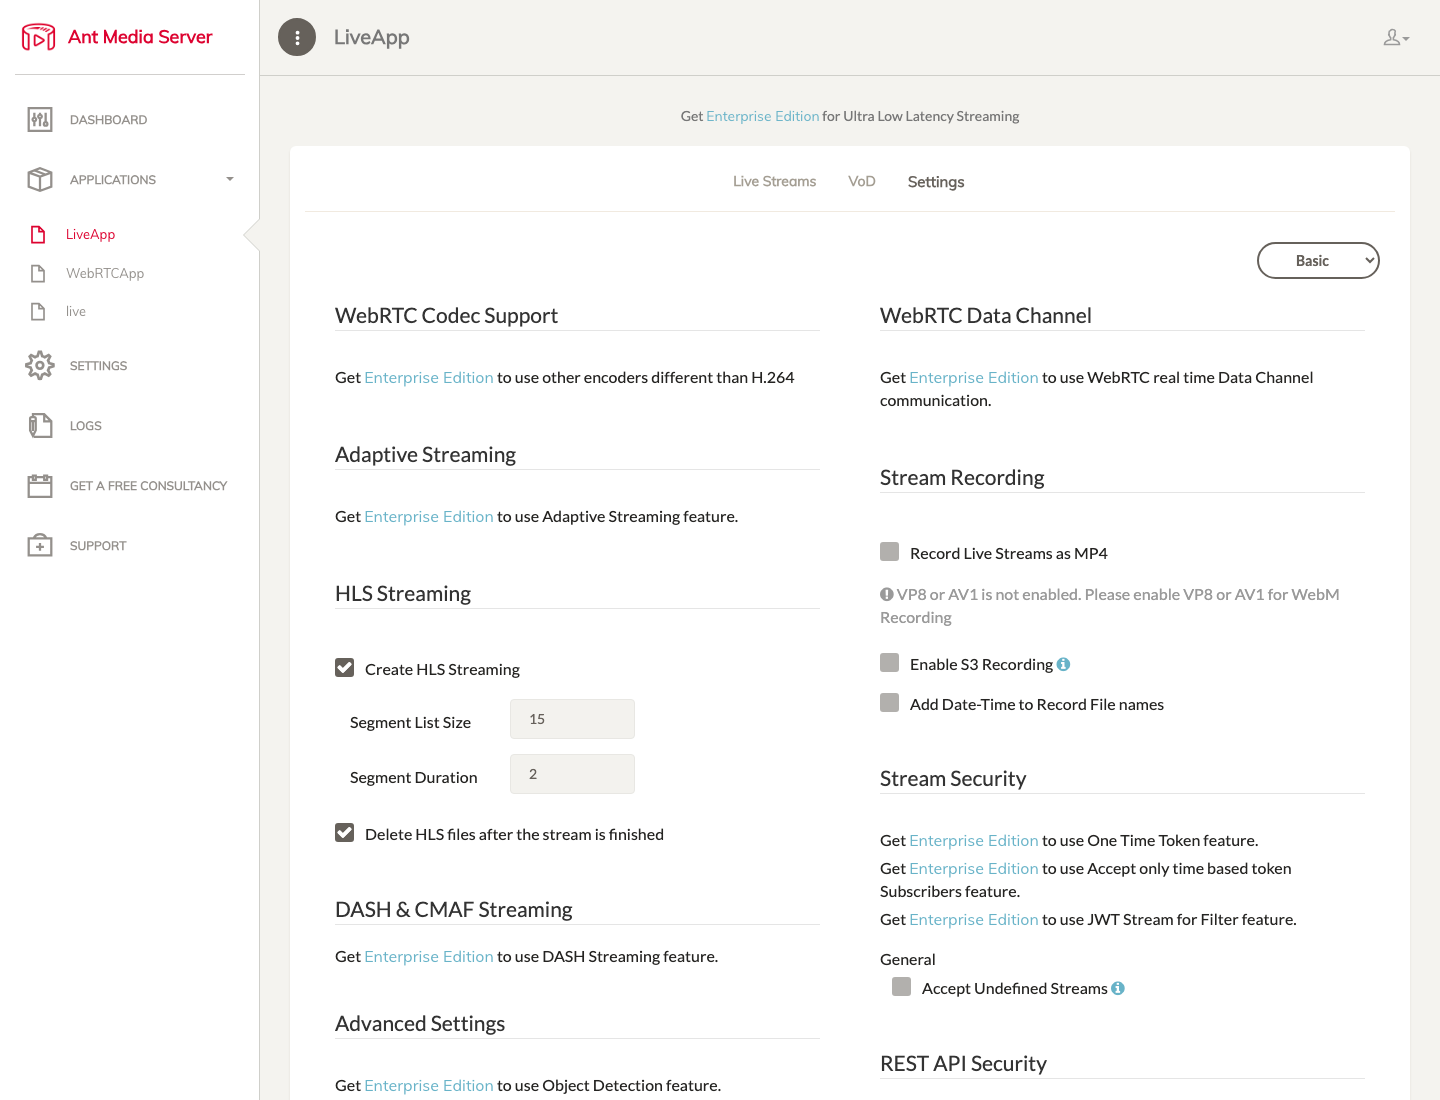This screenshot has width=1440, height=1100.
Task: Click Enterprise Edition link for Object Detection
Action: tap(429, 1085)
